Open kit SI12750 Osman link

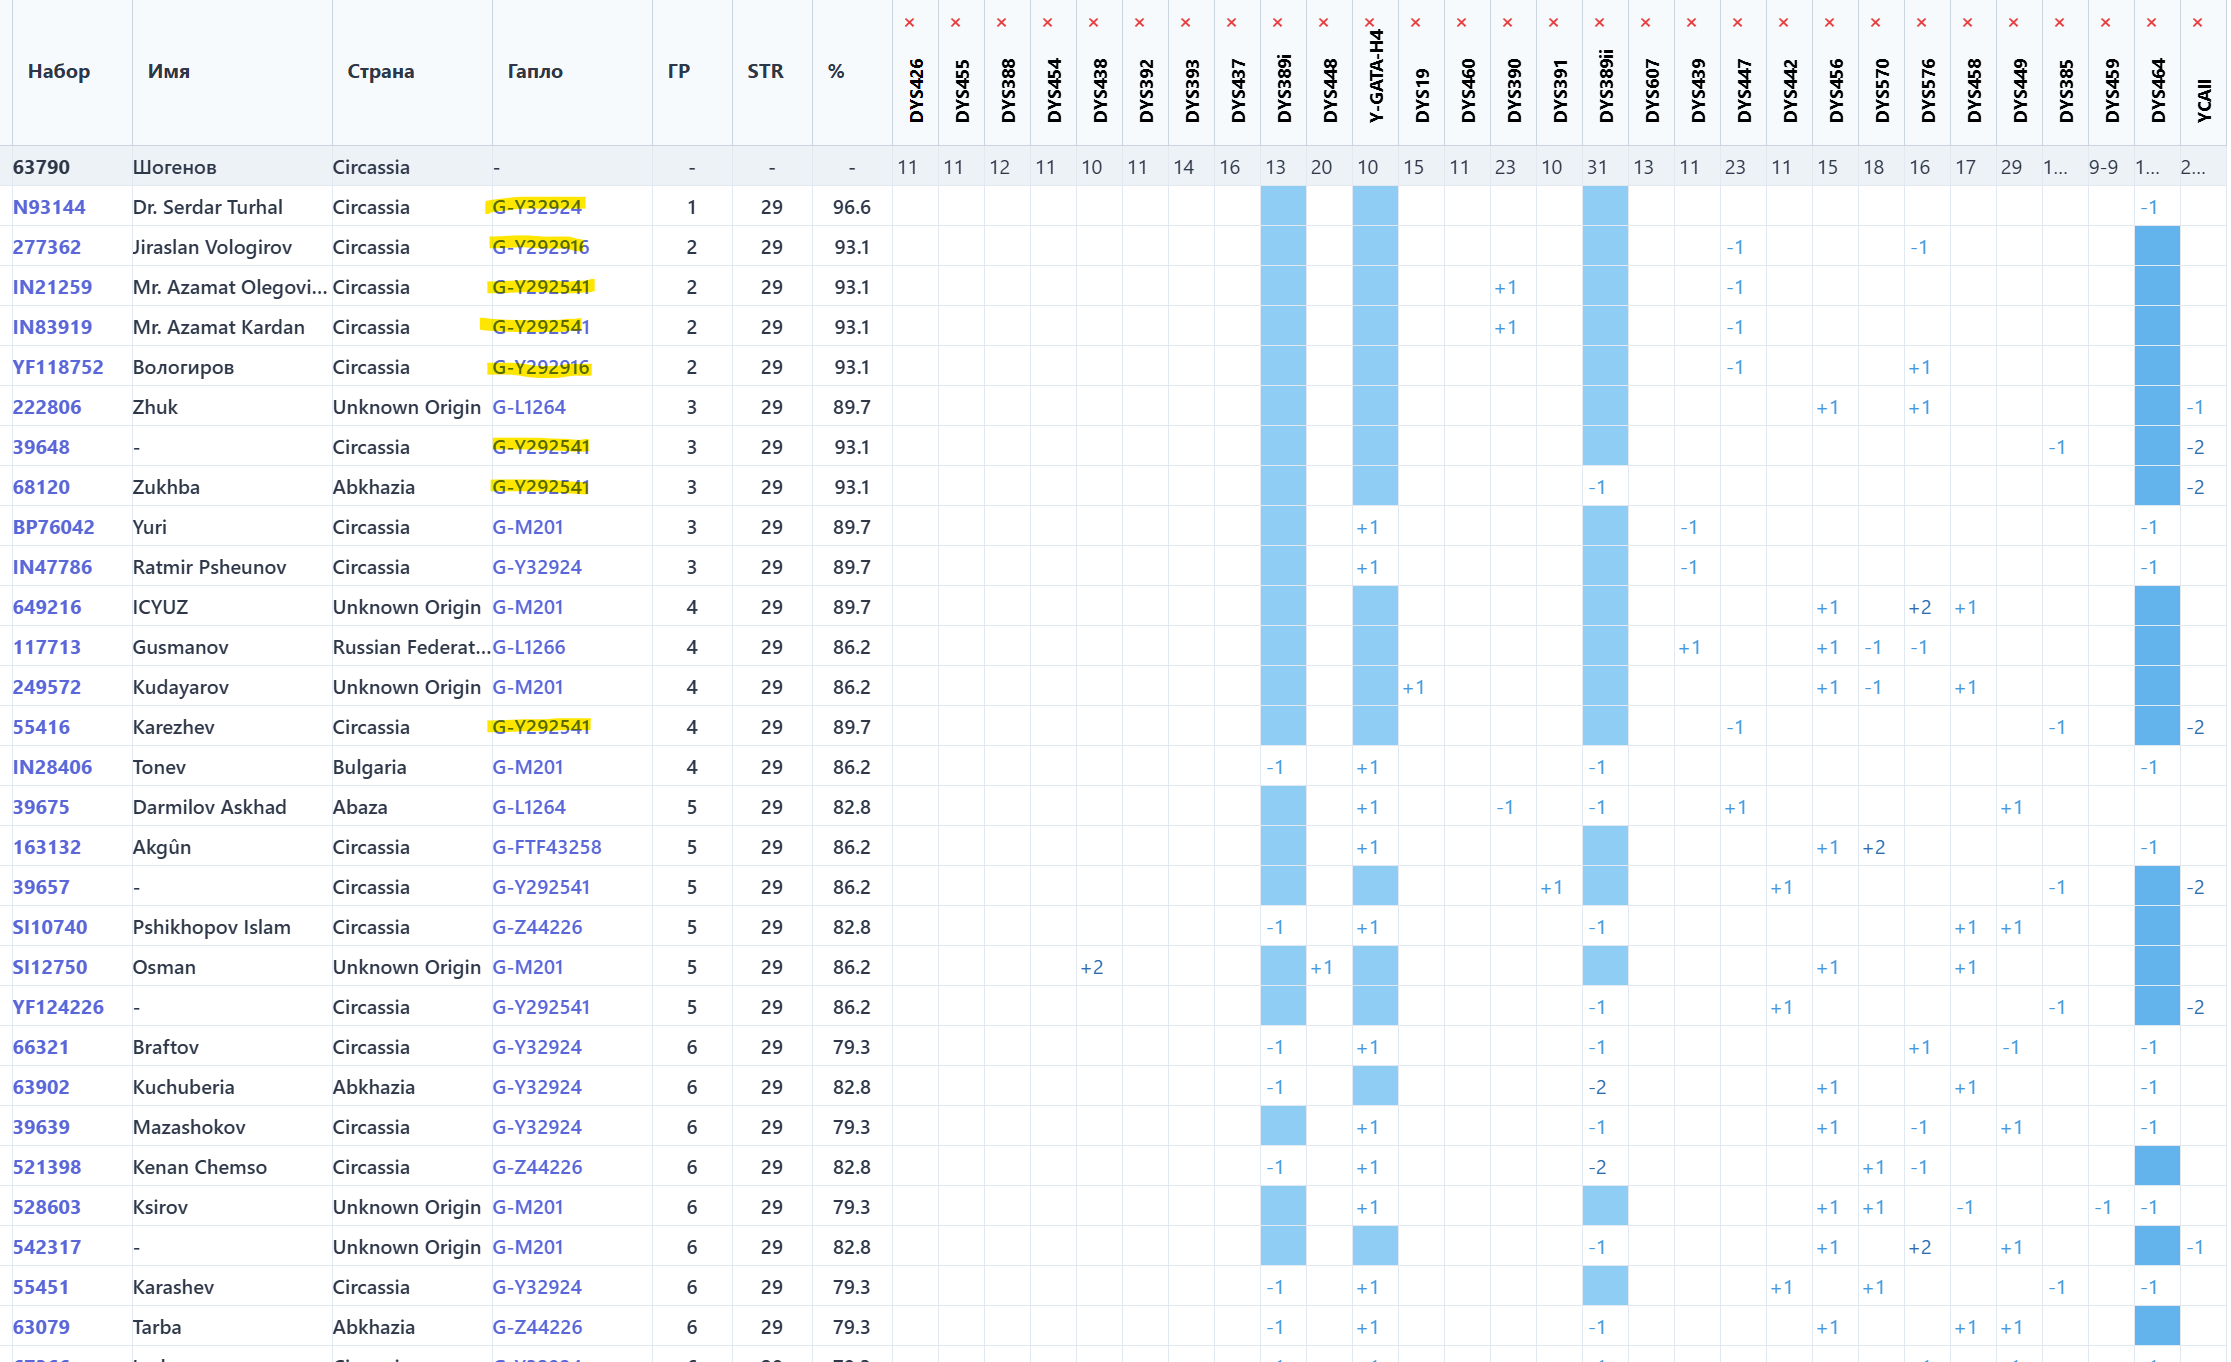click(x=50, y=967)
